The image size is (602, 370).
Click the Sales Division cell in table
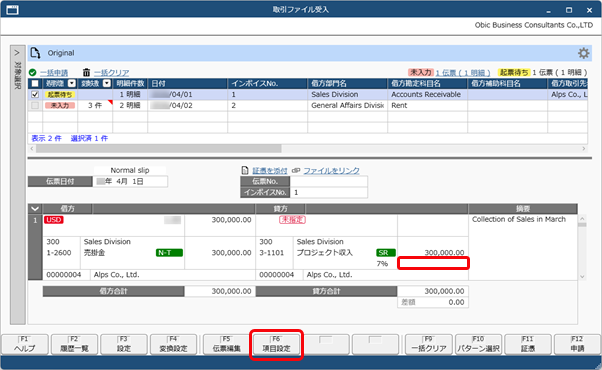[347, 94]
